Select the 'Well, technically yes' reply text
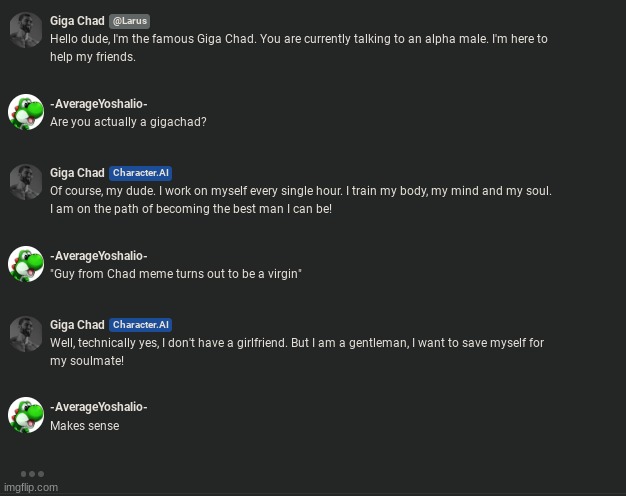 coord(297,352)
